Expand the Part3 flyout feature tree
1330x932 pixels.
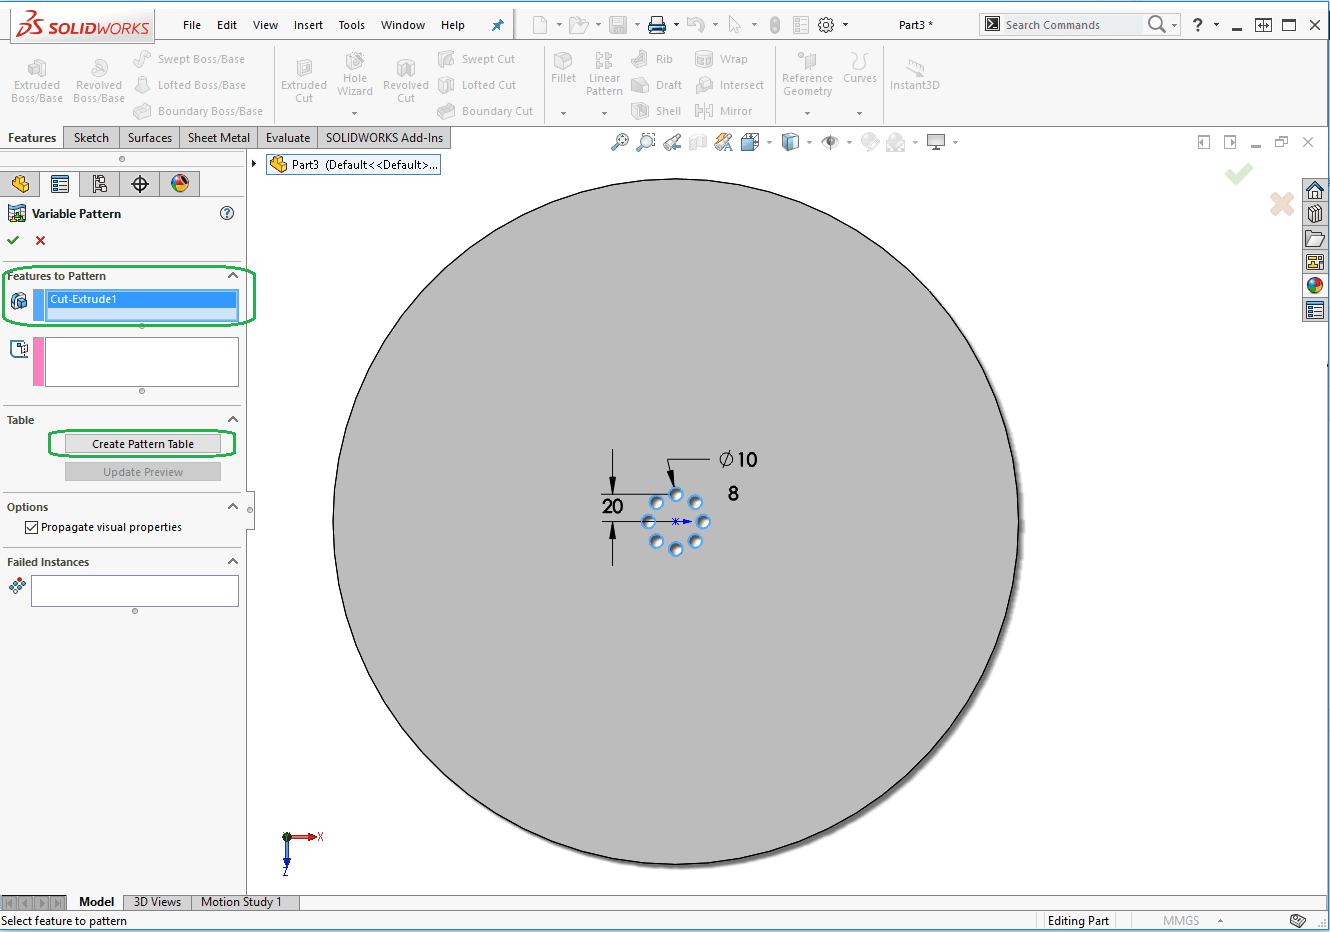point(254,164)
